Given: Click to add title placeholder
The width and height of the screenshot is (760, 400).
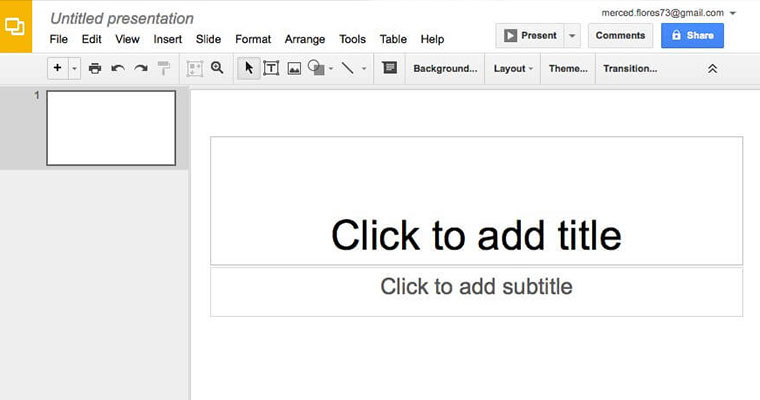Looking at the screenshot, I should [x=476, y=201].
